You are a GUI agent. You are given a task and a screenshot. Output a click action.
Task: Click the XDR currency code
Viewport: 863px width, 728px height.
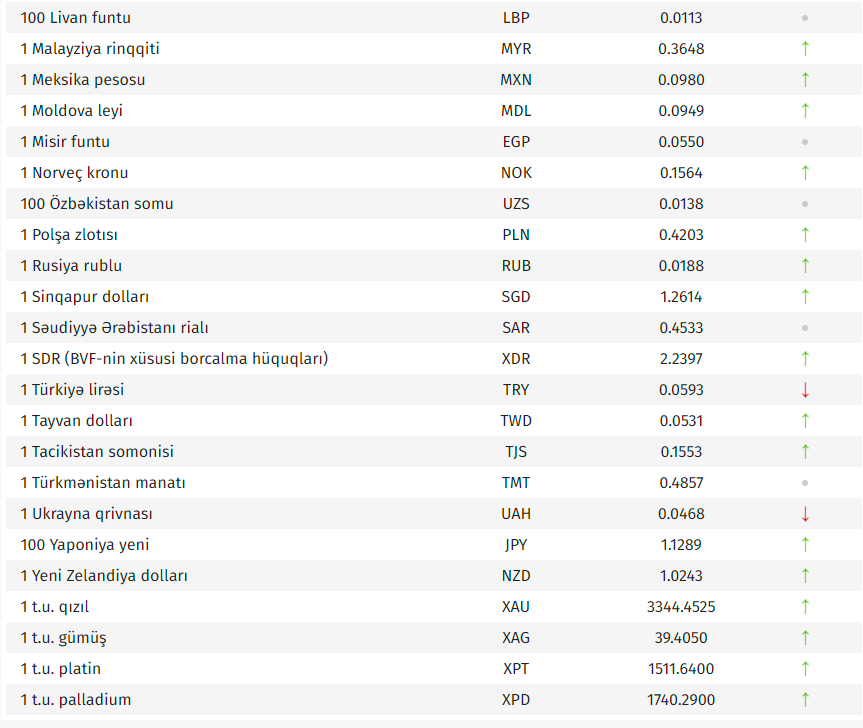coord(516,359)
